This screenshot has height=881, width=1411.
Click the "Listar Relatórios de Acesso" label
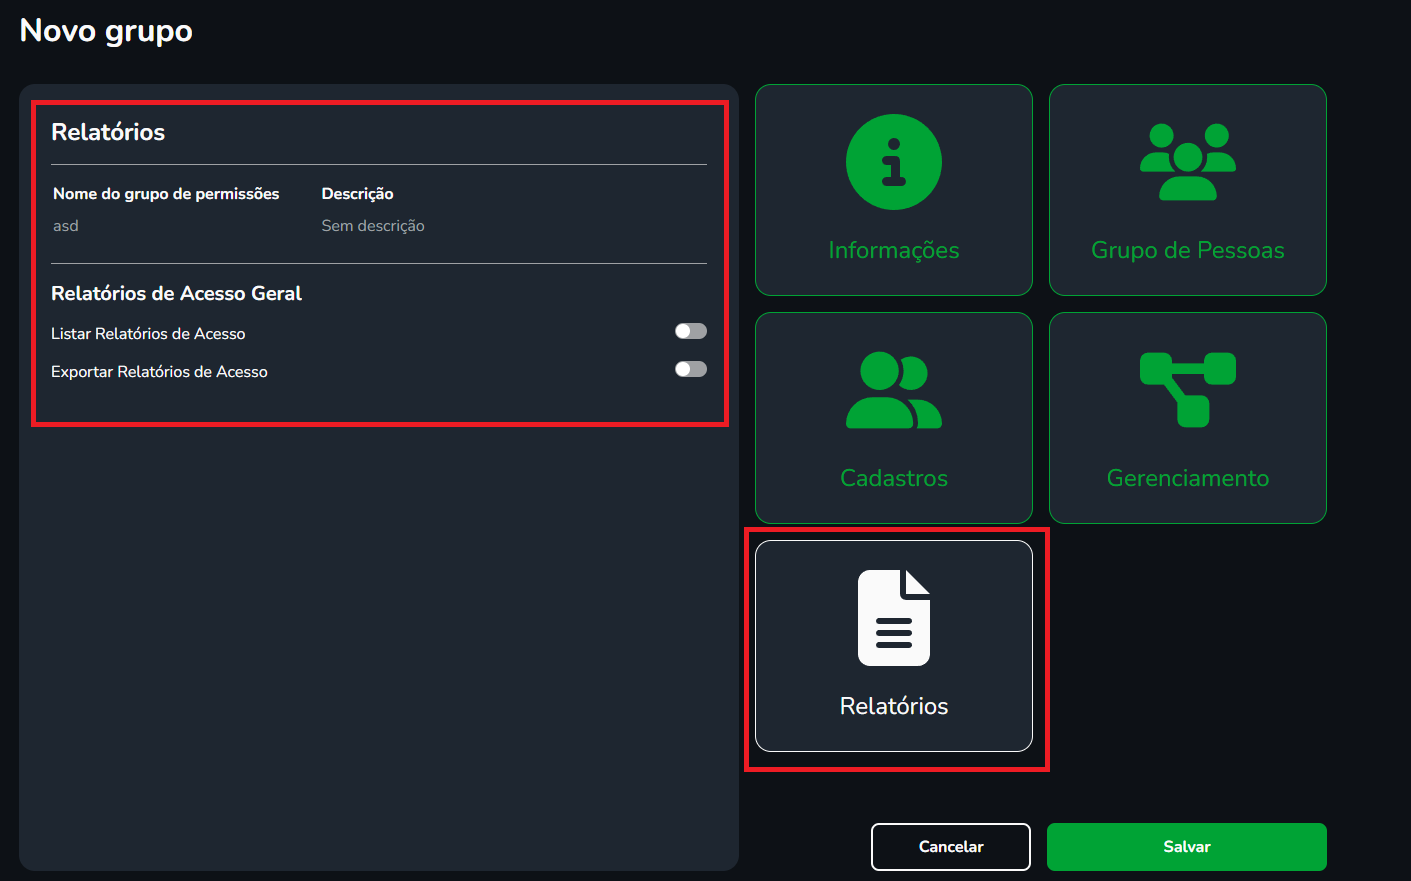[148, 334]
